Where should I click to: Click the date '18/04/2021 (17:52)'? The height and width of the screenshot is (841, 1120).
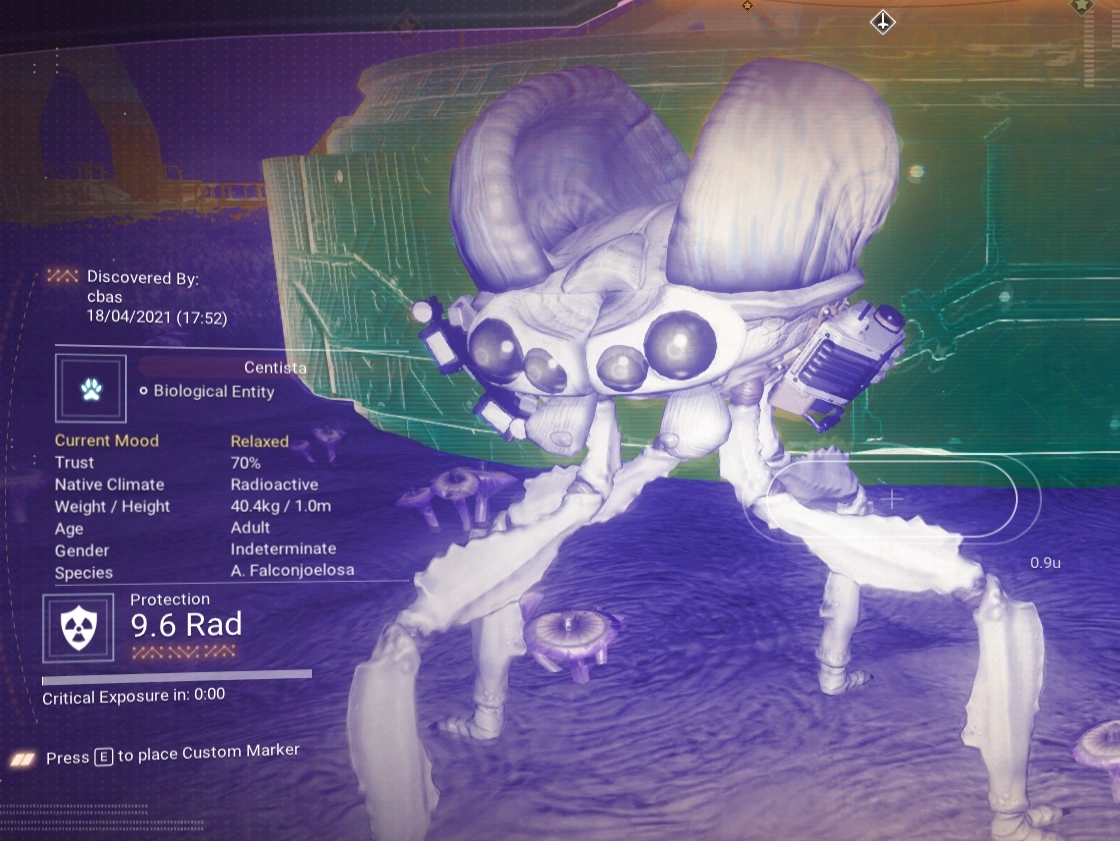[157, 317]
